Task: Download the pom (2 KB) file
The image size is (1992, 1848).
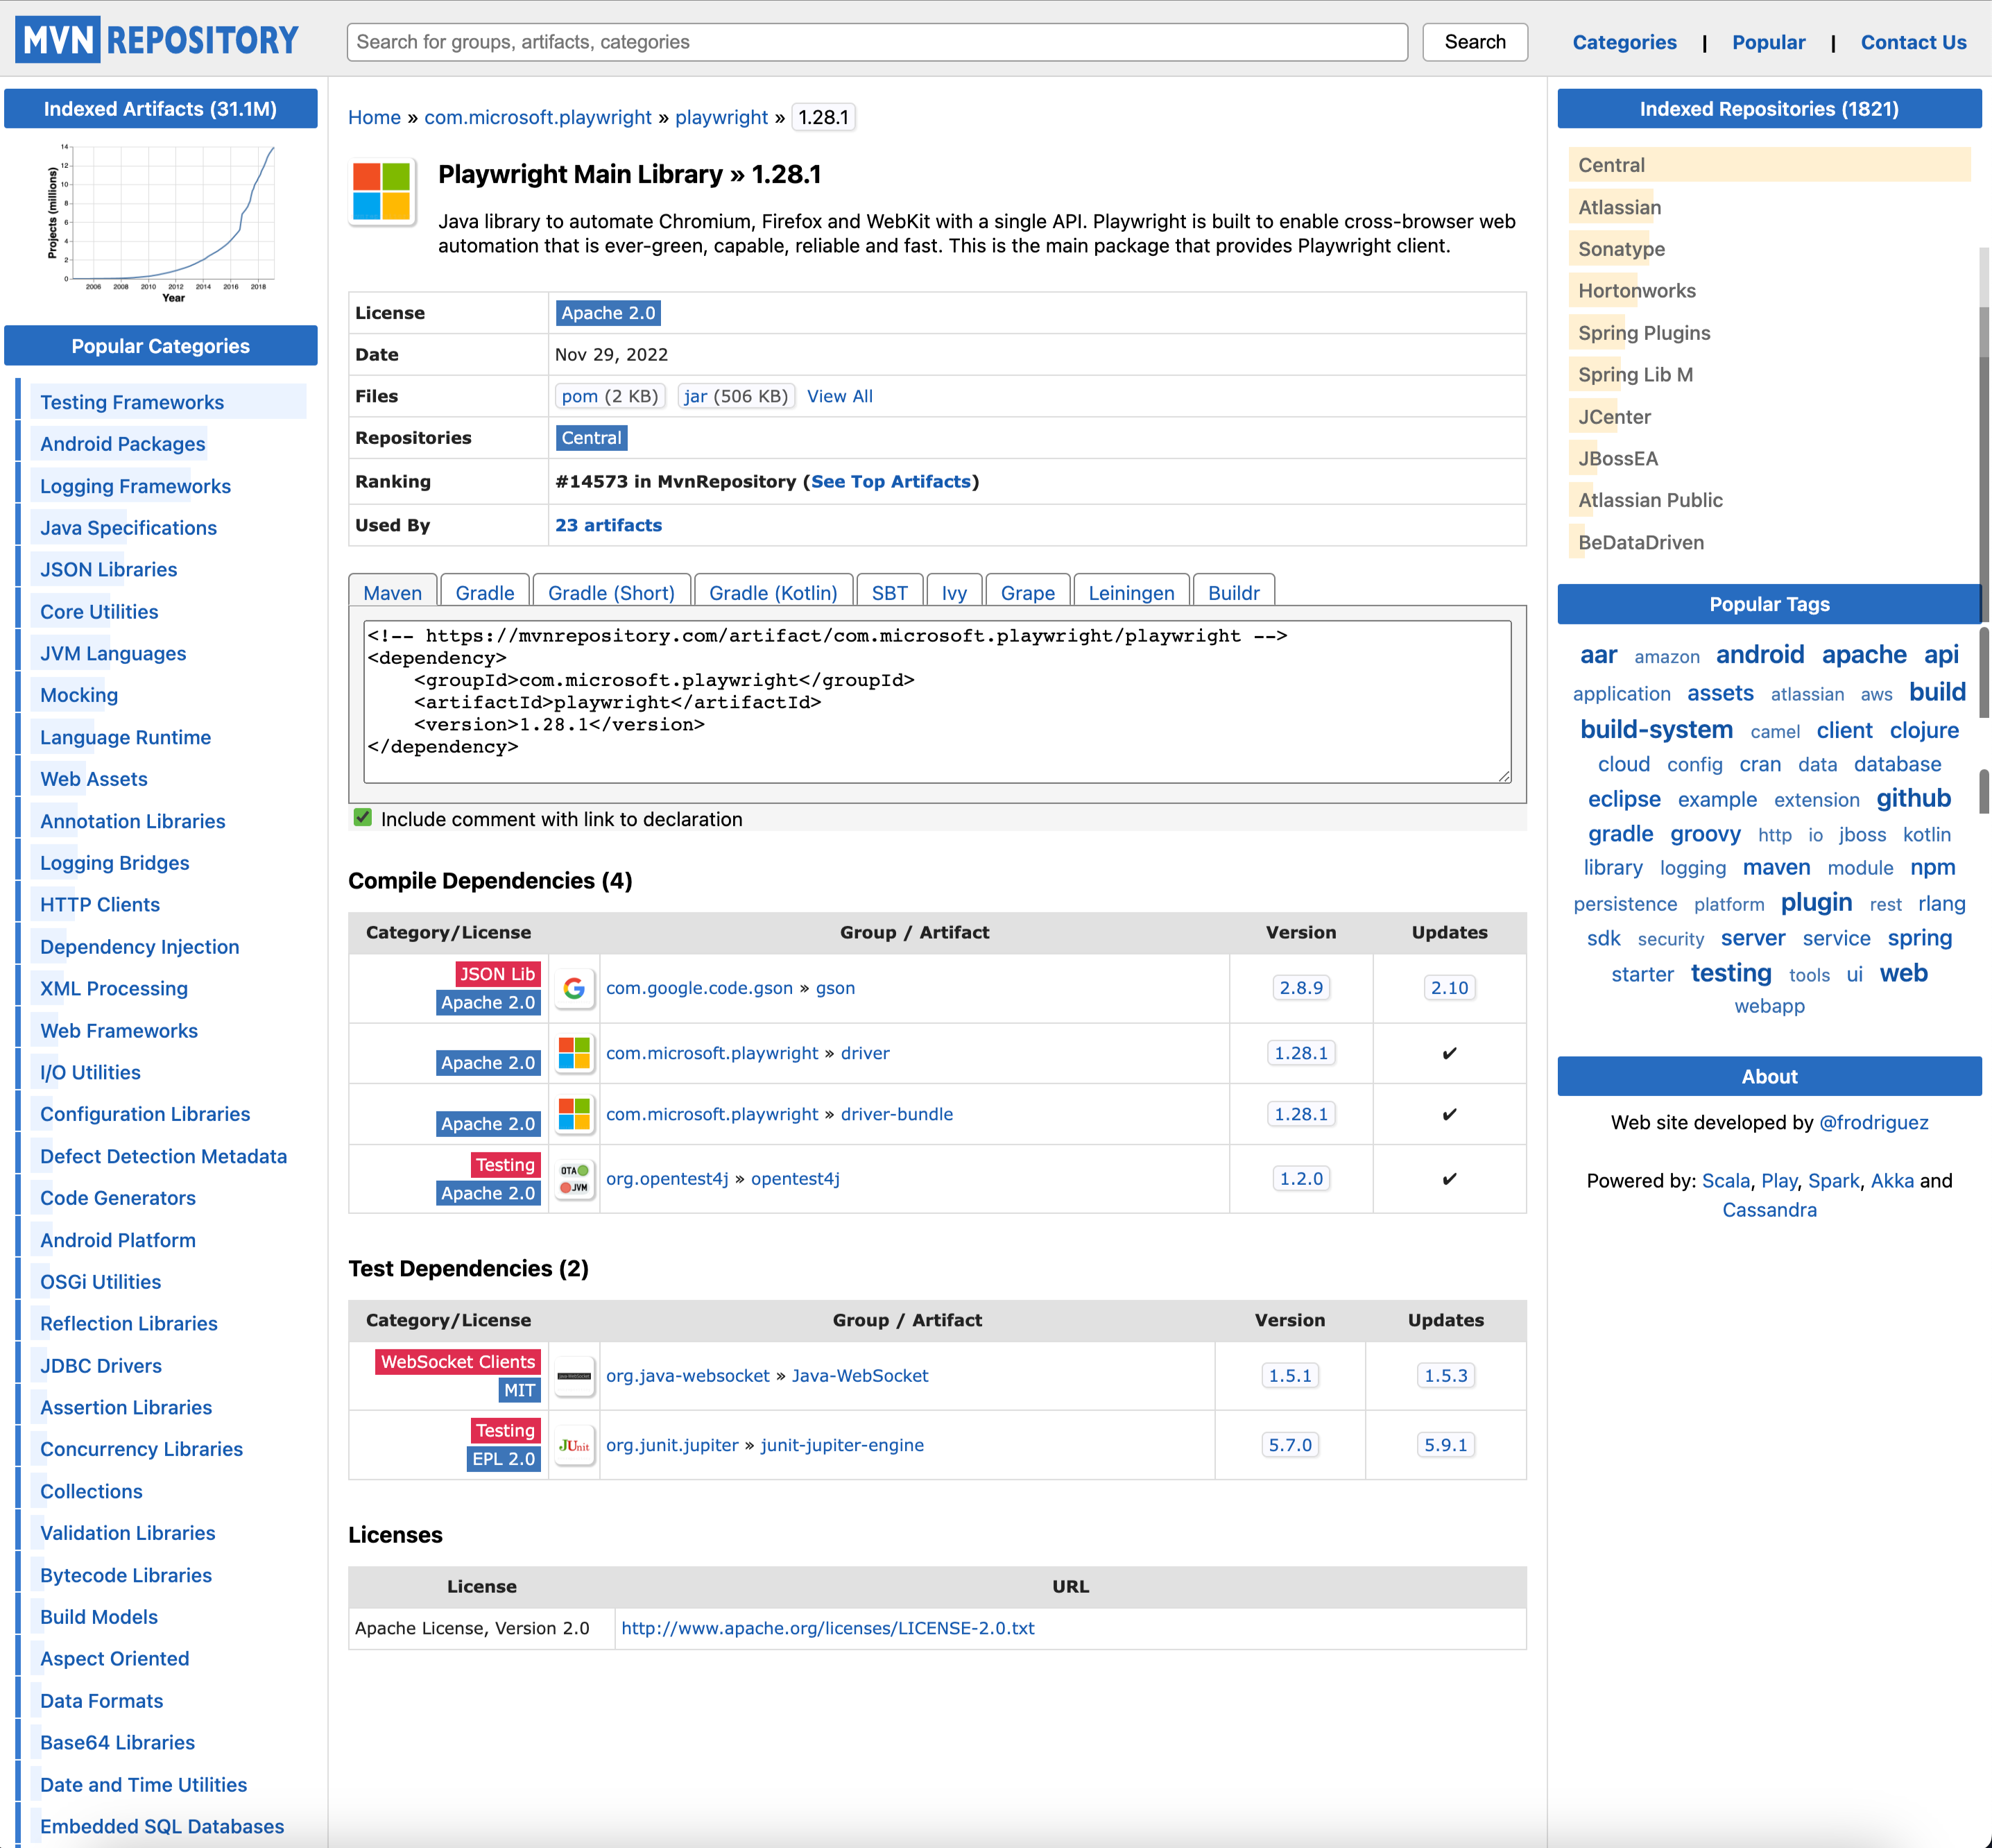Action: [x=610, y=396]
